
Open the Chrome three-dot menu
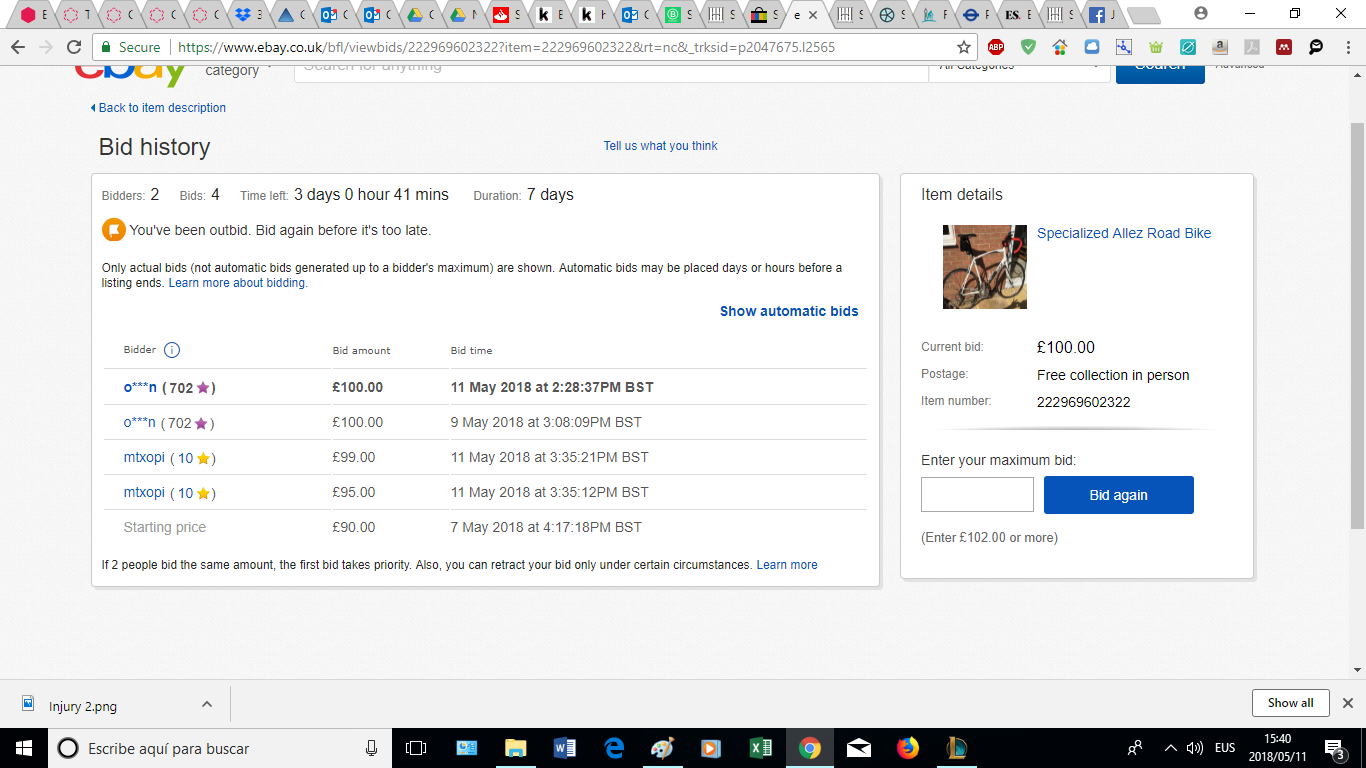pos(1347,47)
